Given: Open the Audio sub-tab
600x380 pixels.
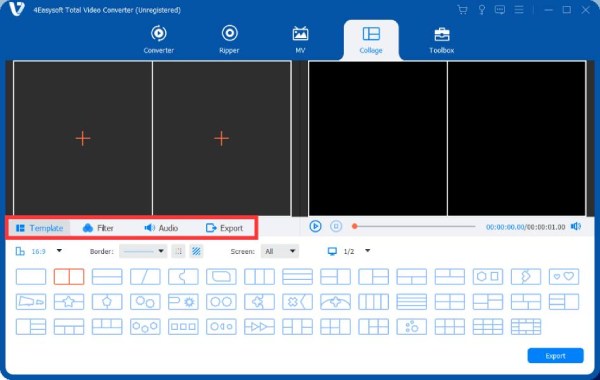Looking at the screenshot, I should [x=161, y=228].
